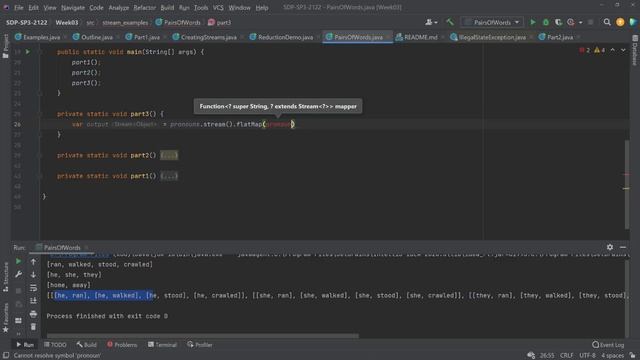The width and height of the screenshot is (640, 360).
Task: Hide the Run panel with minus icon
Action: 623,247
